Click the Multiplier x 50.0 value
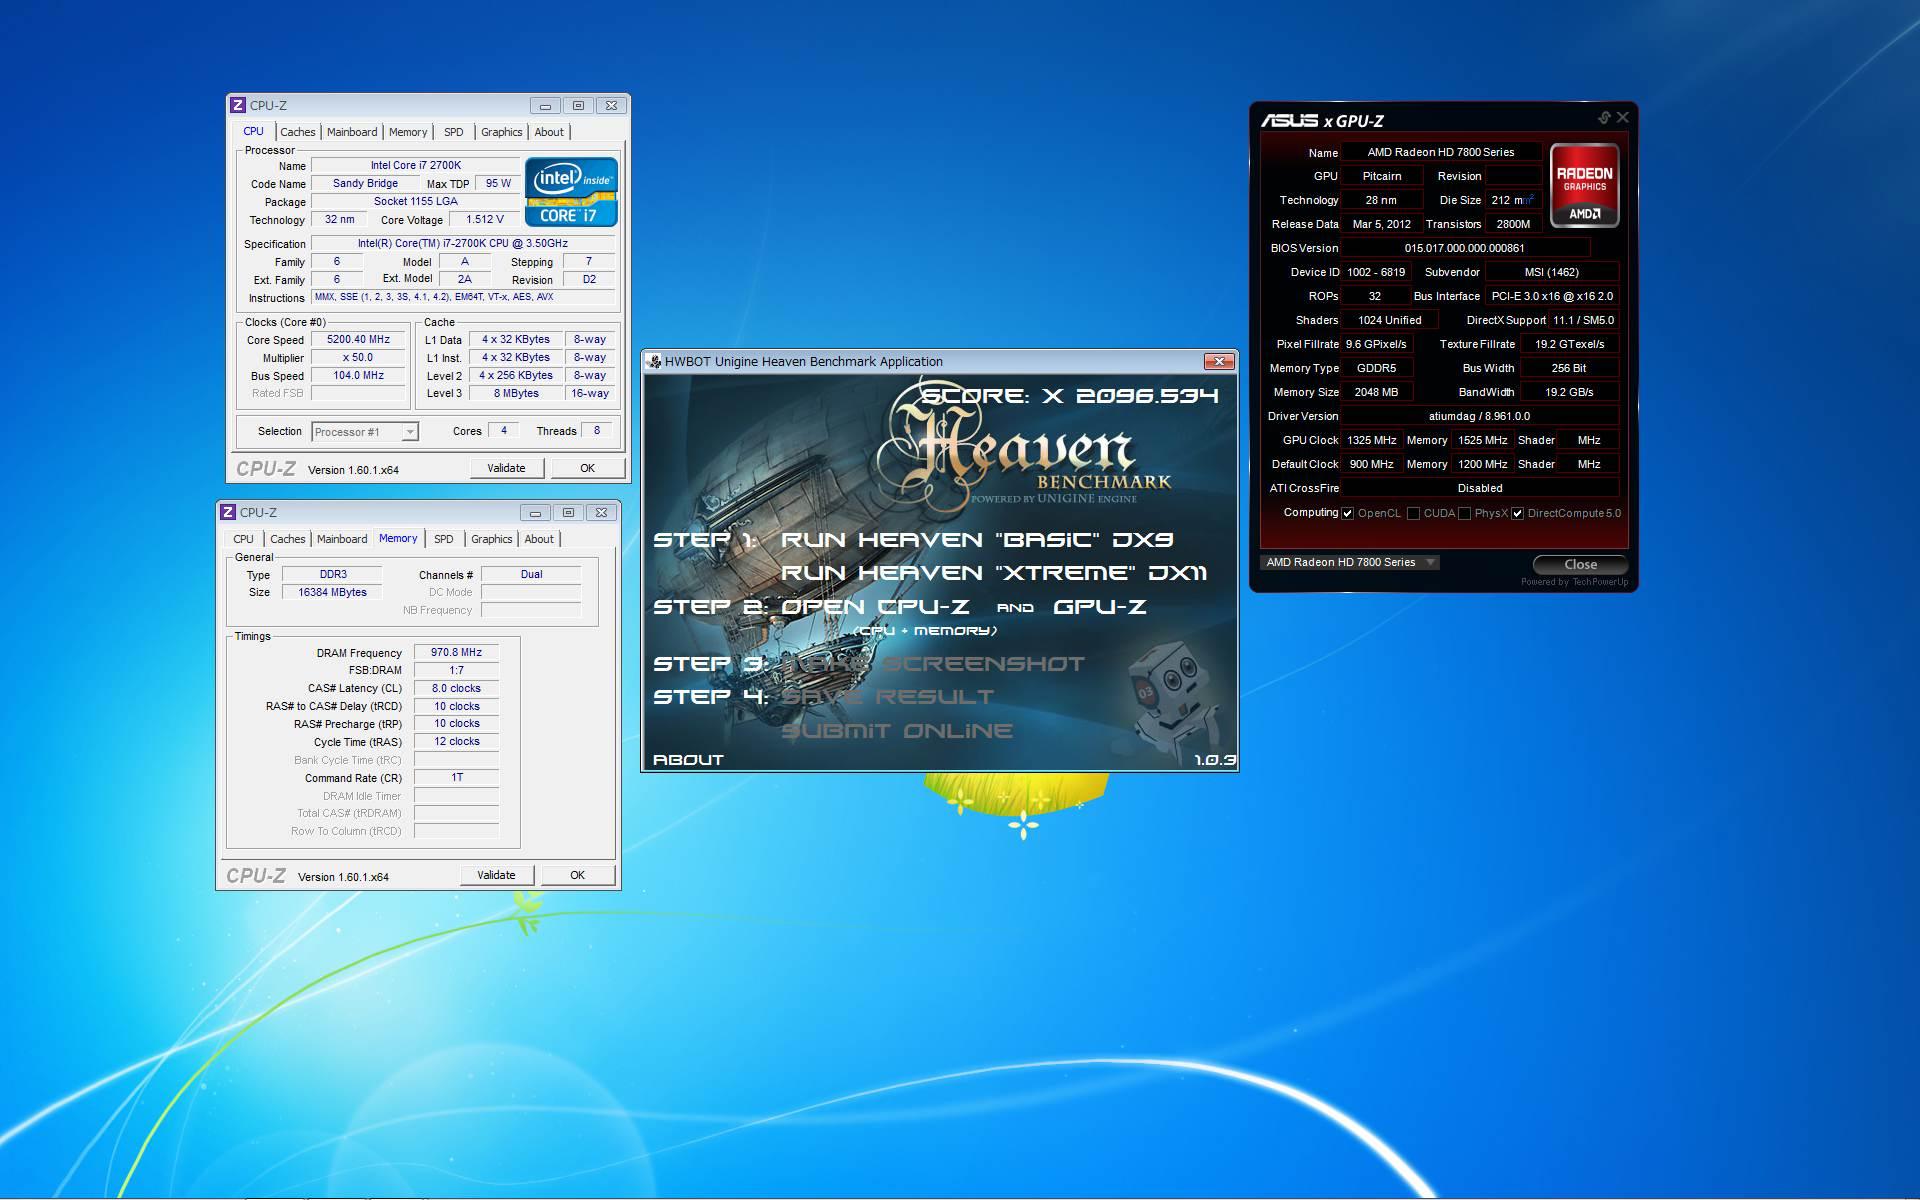This screenshot has height=1200, width=1920. [x=358, y=358]
